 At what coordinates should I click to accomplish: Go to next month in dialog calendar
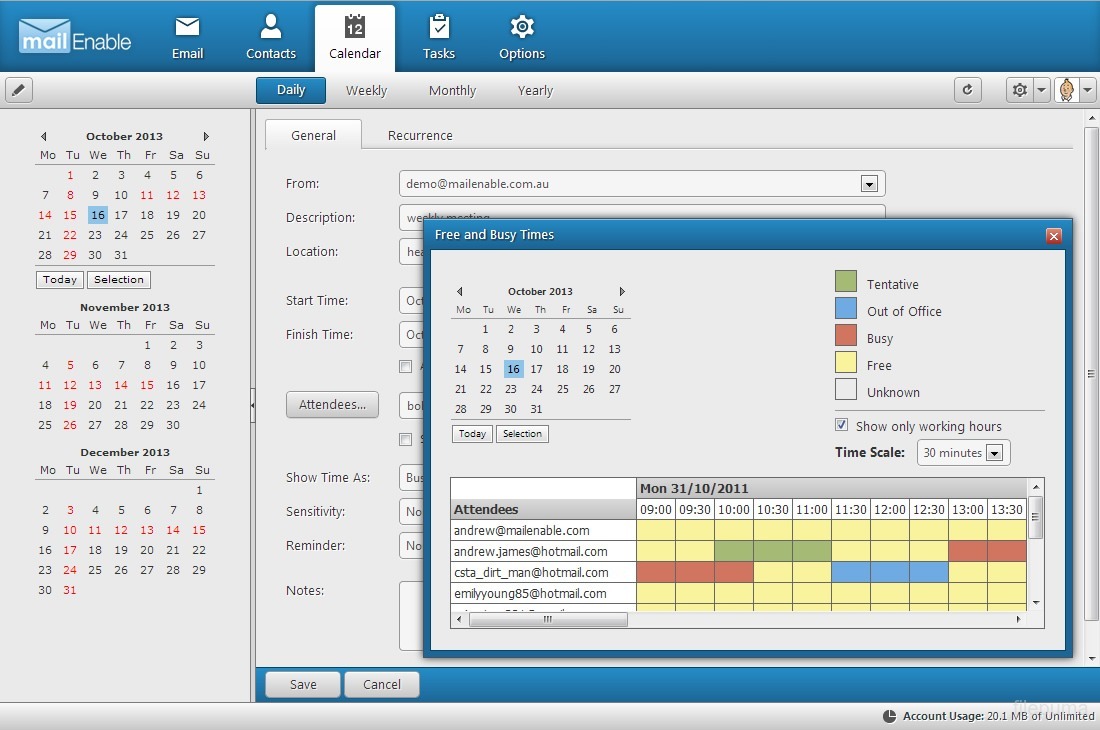click(622, 292)
